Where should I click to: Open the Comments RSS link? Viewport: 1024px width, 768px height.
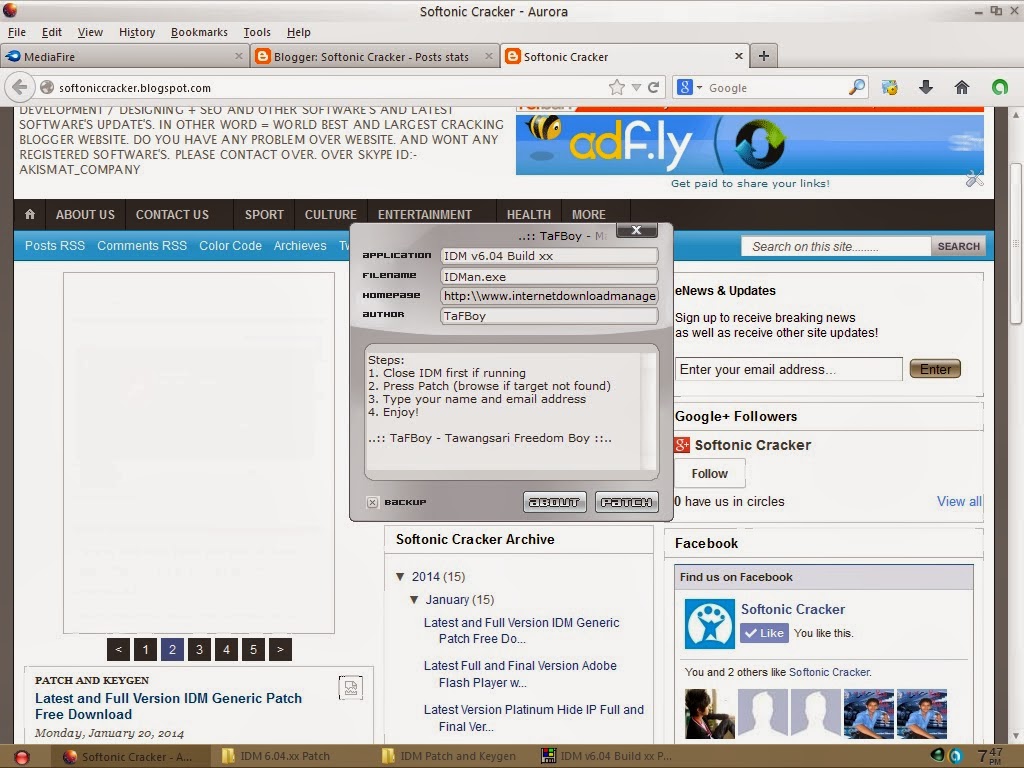[142, 246]
